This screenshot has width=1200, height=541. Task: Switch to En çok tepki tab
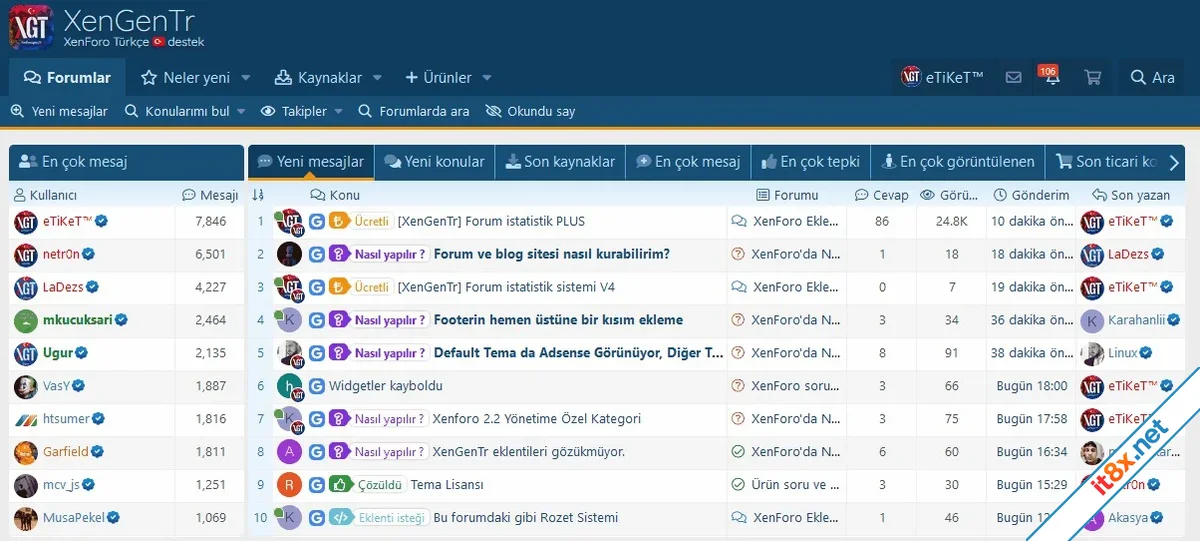click(811, 161)
